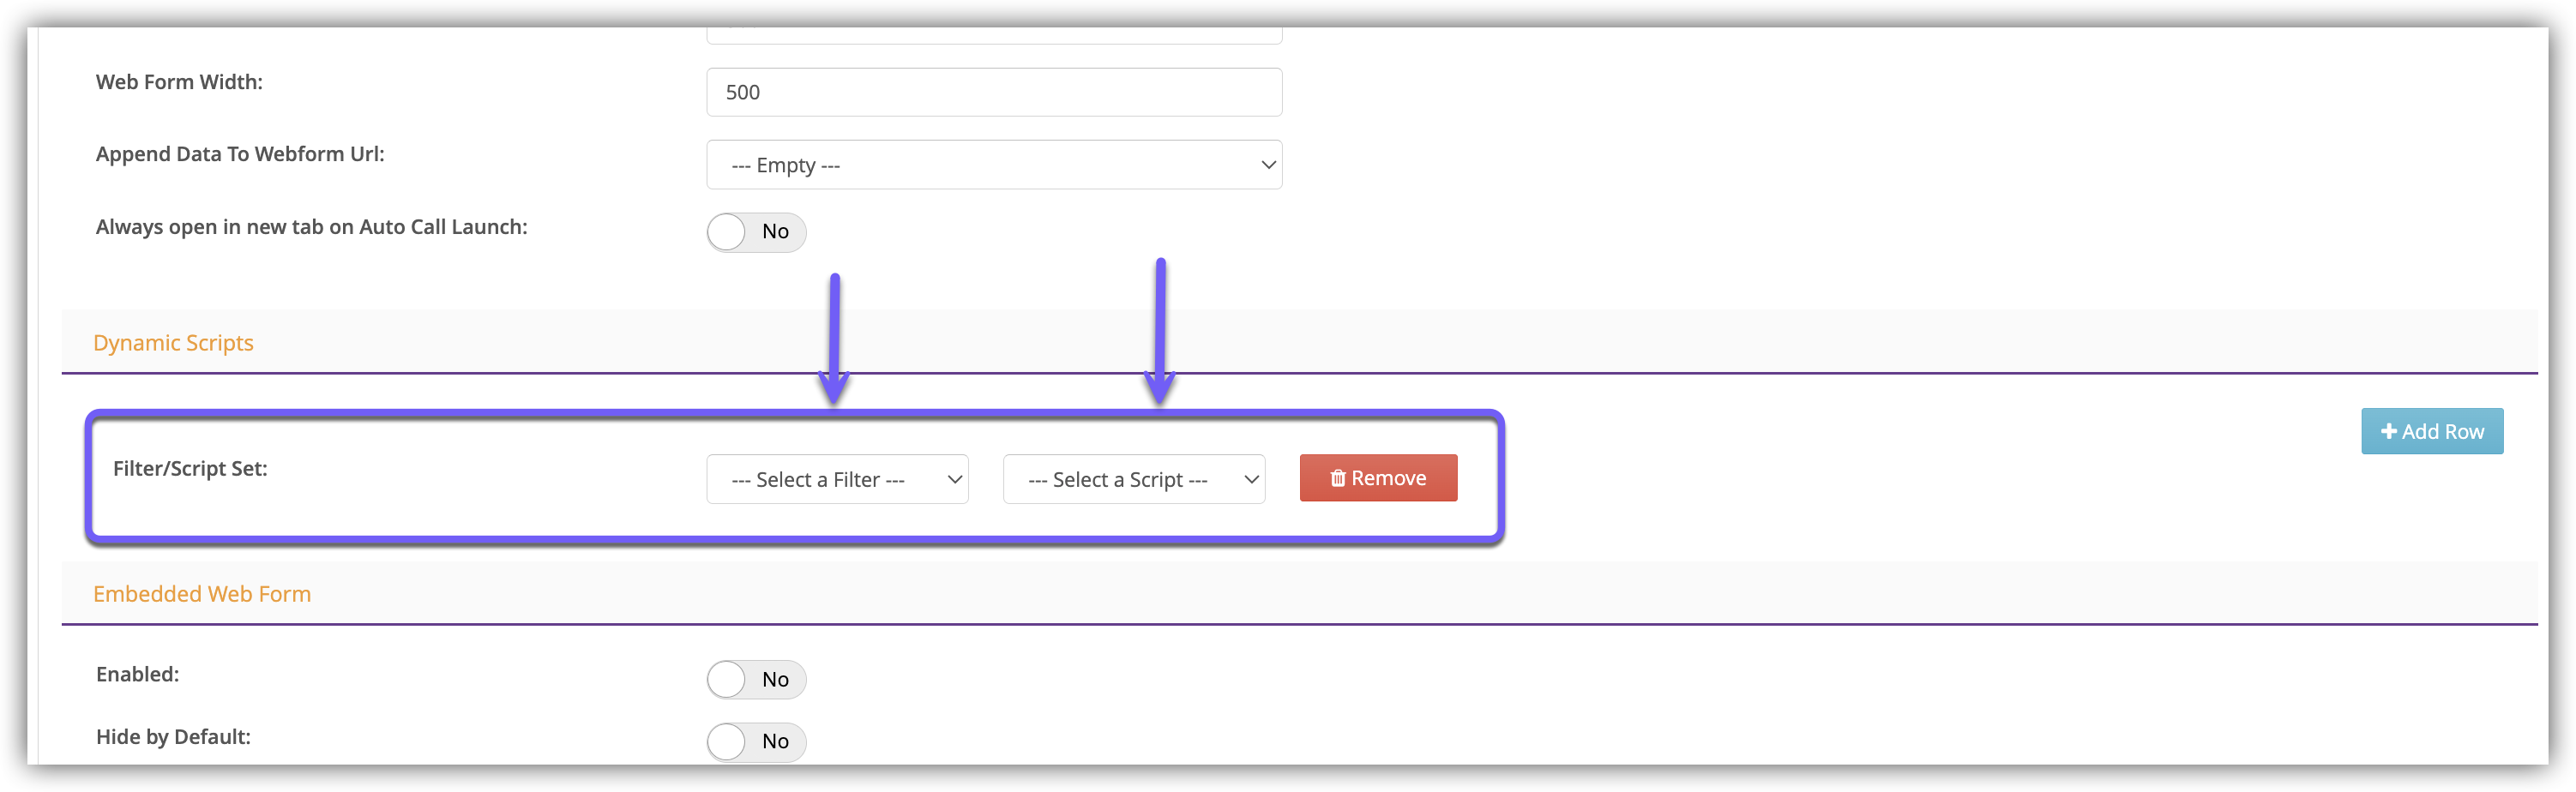
Task: Click the partially visible field above Web Form Width
Action: pos(993,37)
